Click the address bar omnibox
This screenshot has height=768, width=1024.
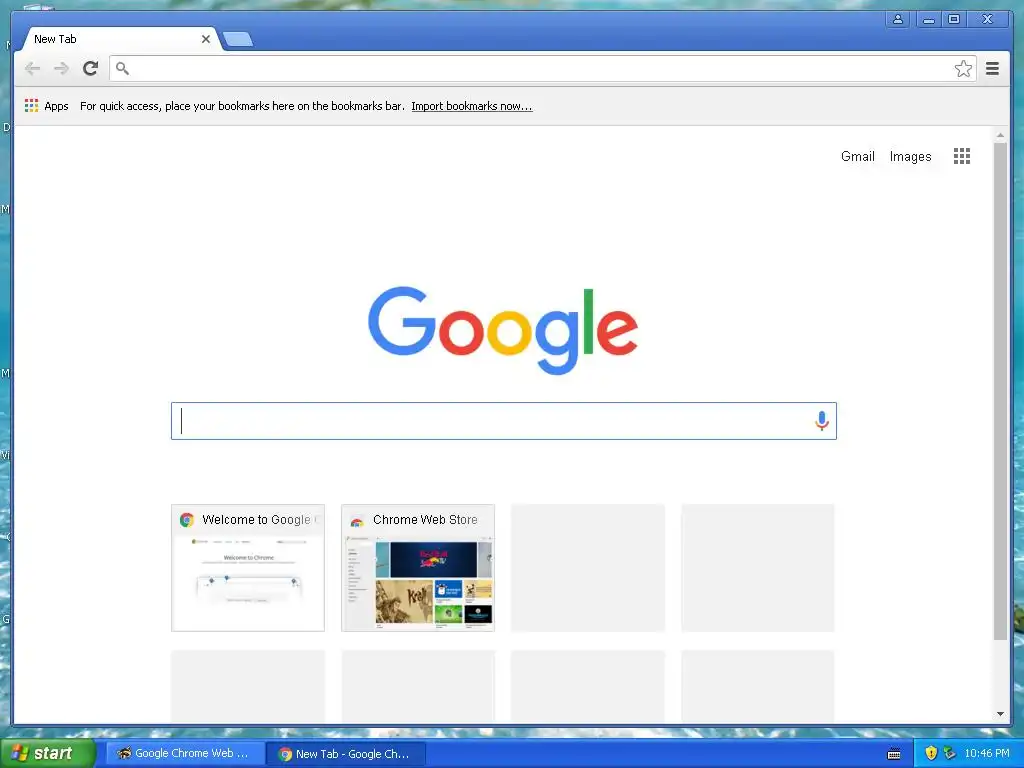(542, 69)
